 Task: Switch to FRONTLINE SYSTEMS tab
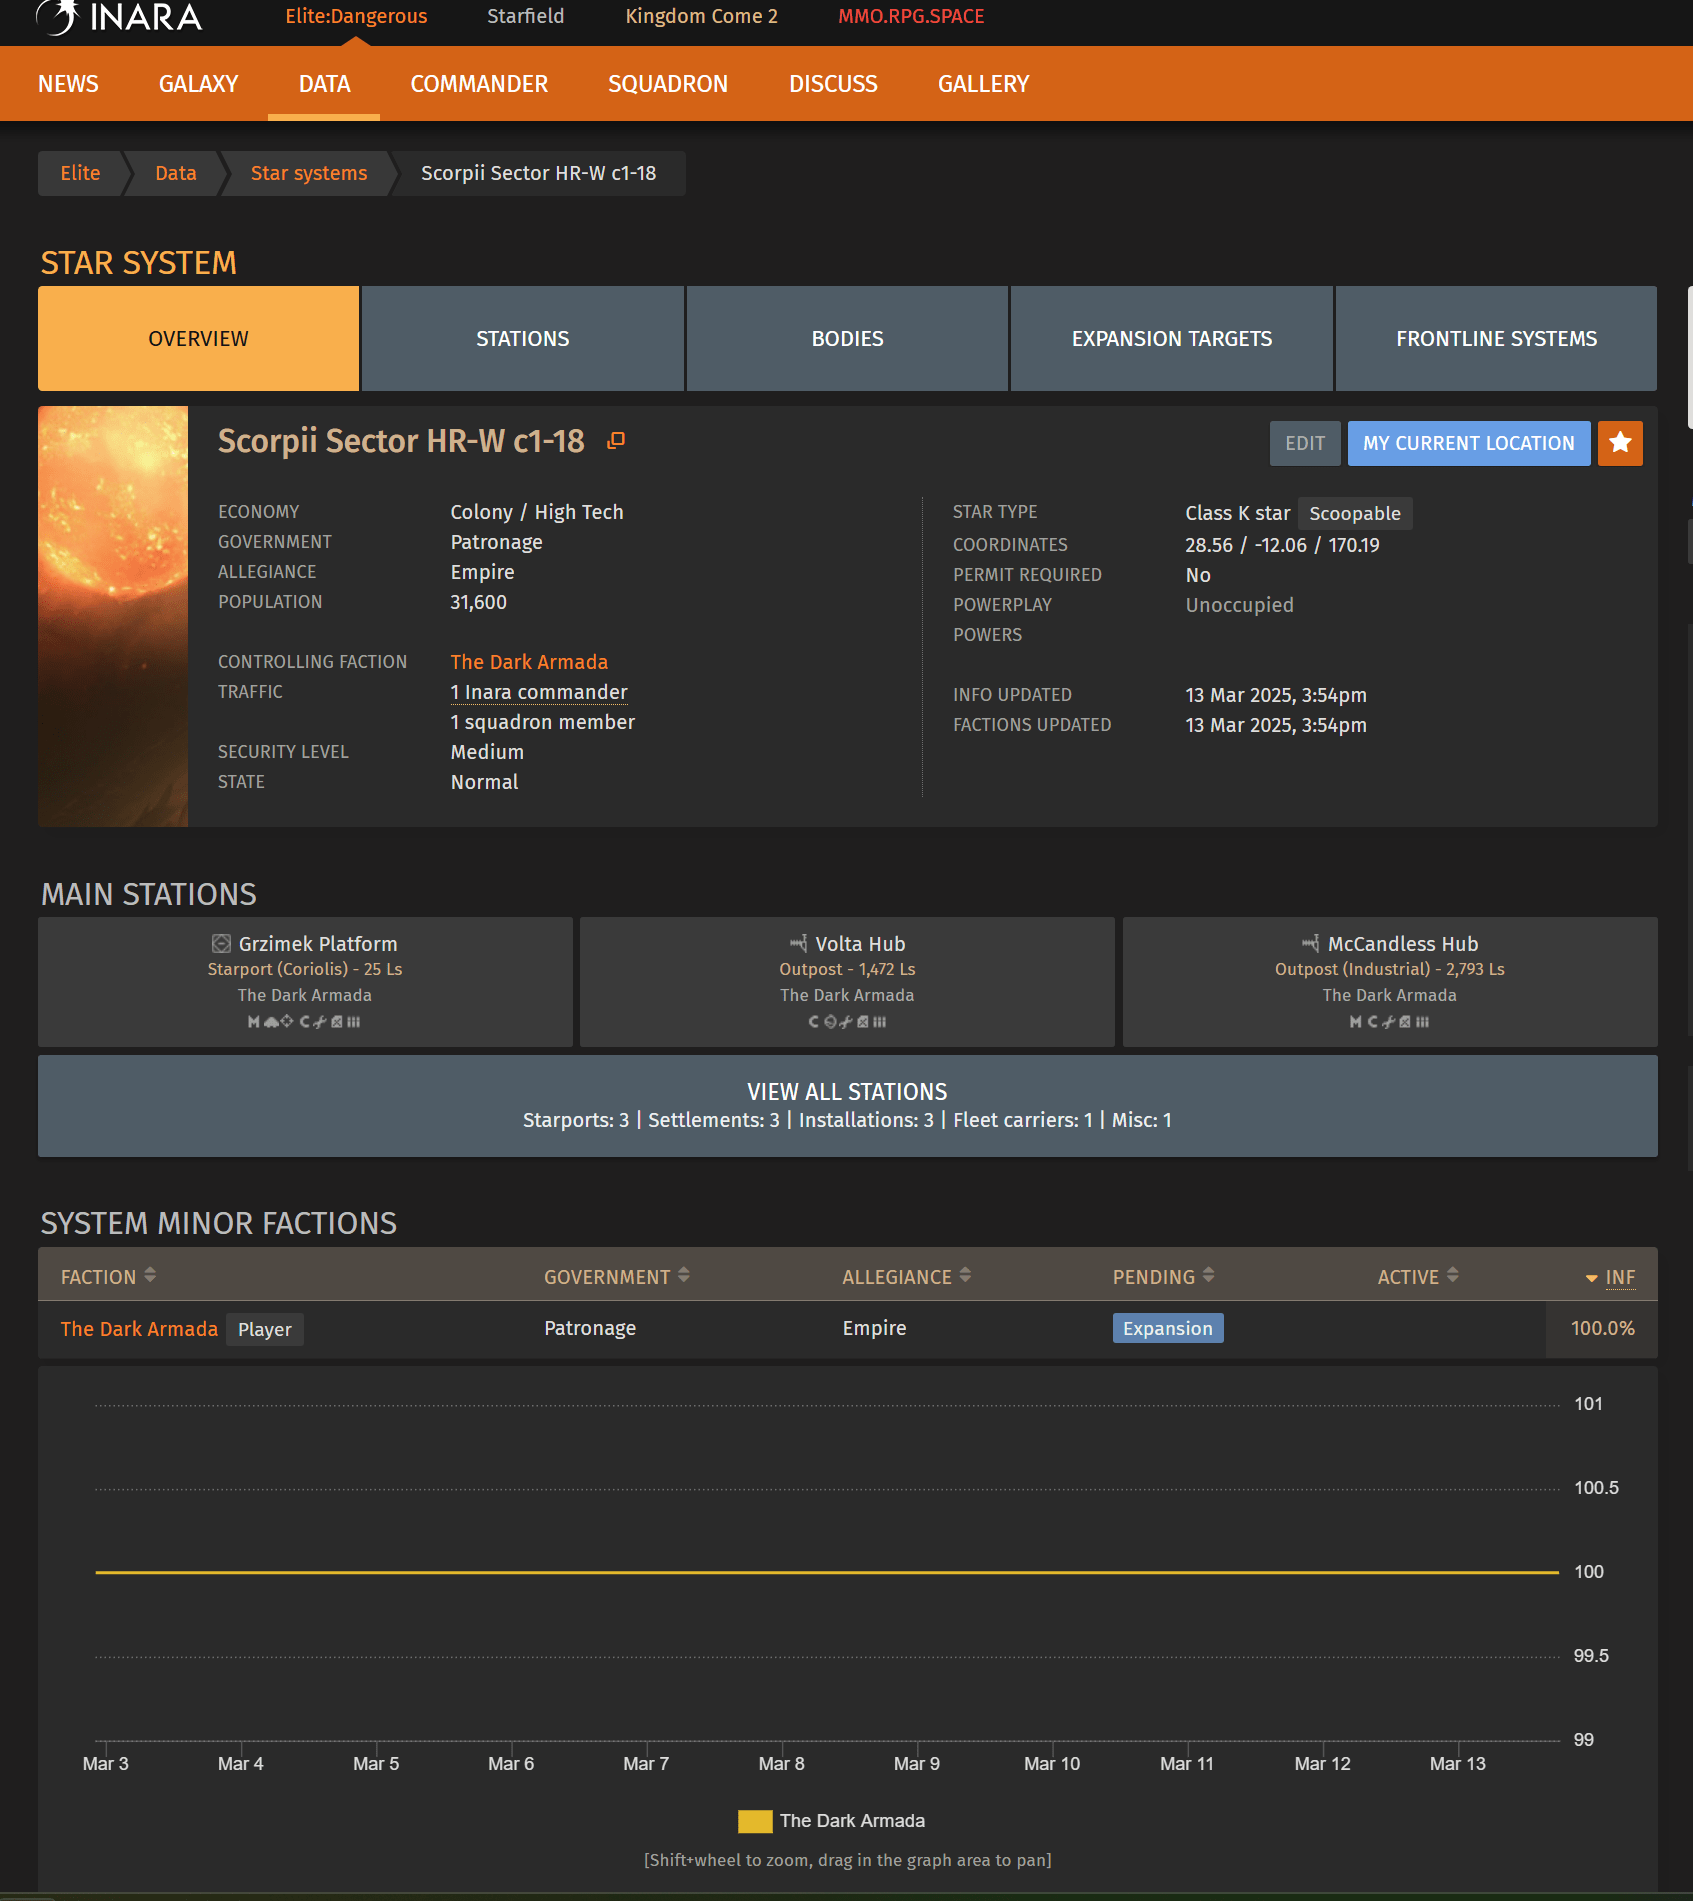1496,338
